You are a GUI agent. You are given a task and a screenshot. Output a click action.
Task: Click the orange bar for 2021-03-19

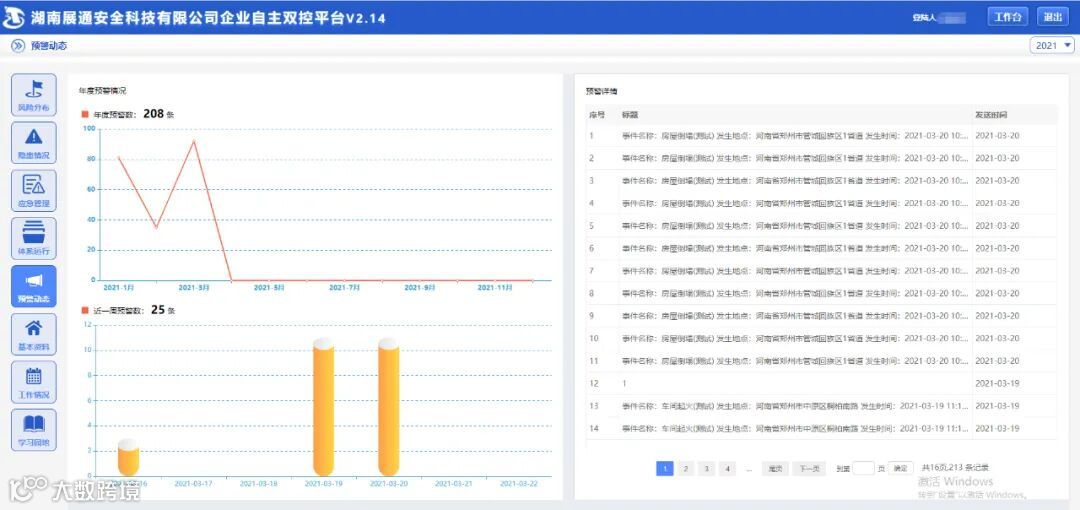tap(324, 407)
